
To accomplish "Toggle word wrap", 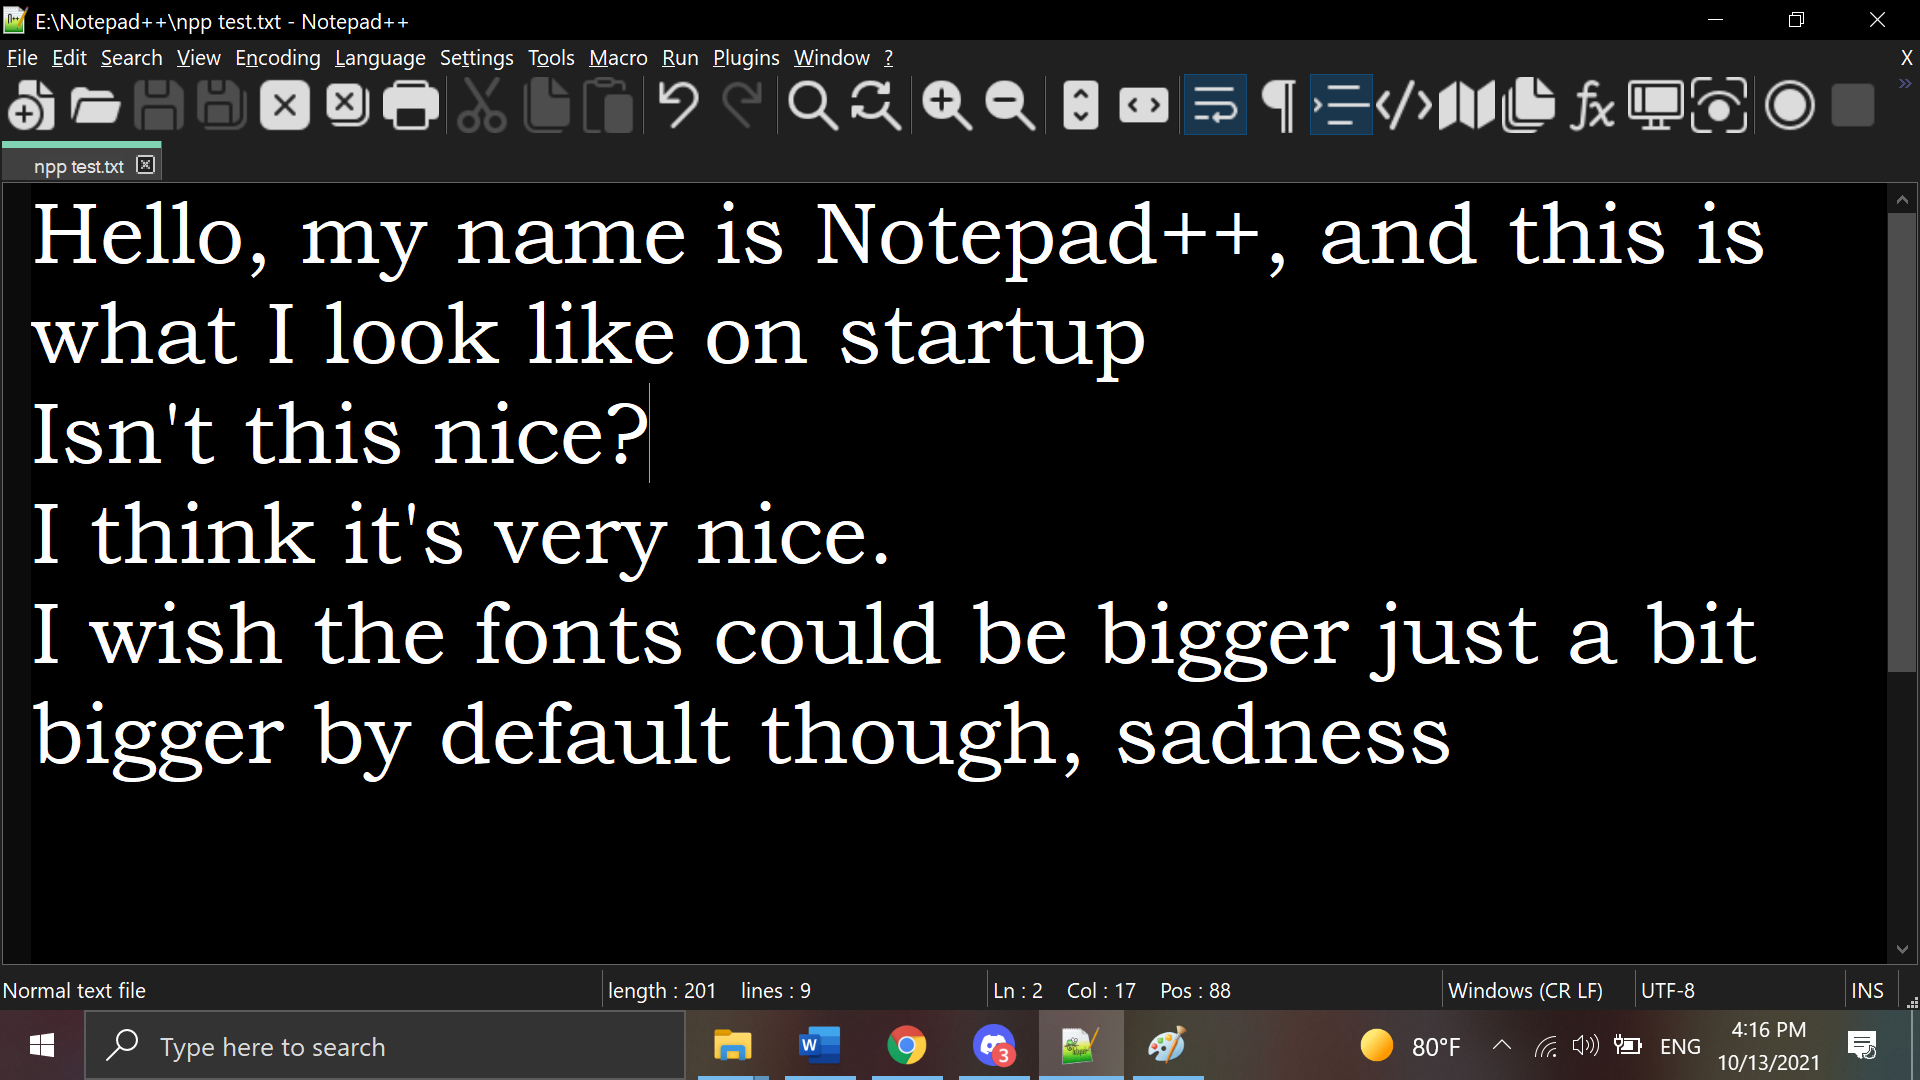I will pos(1215,105).
